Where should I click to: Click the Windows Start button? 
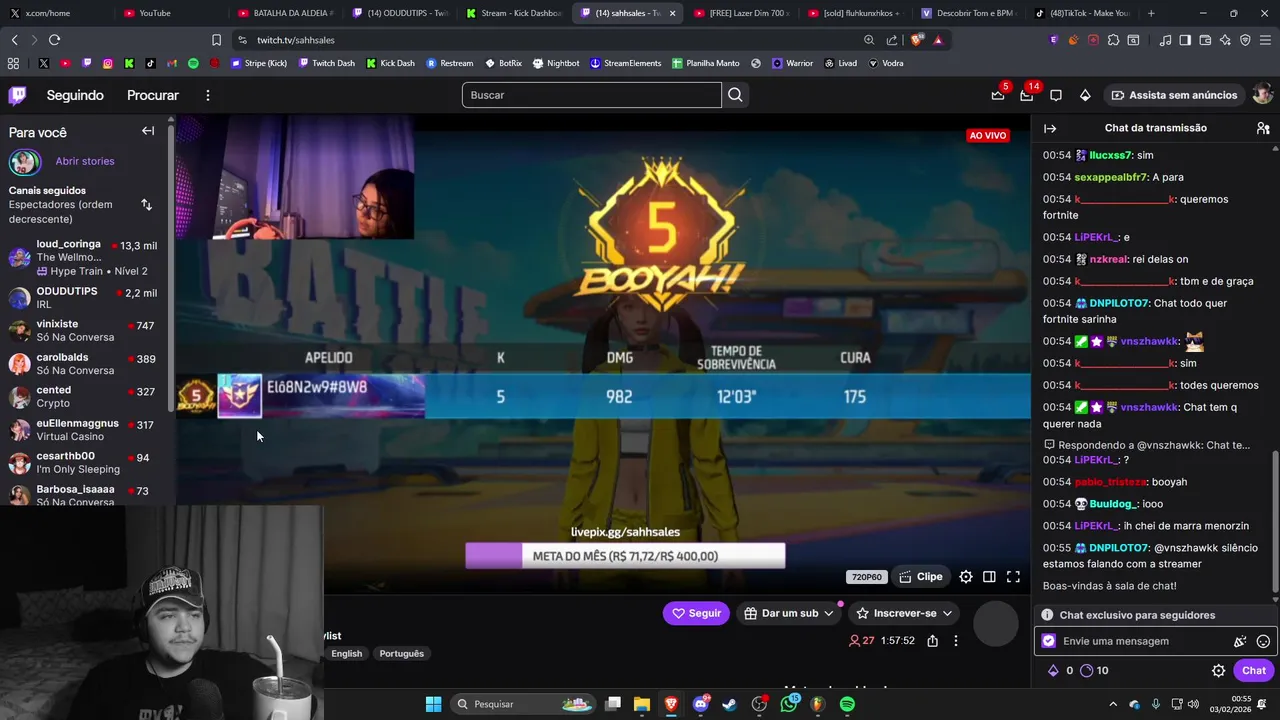433,704
